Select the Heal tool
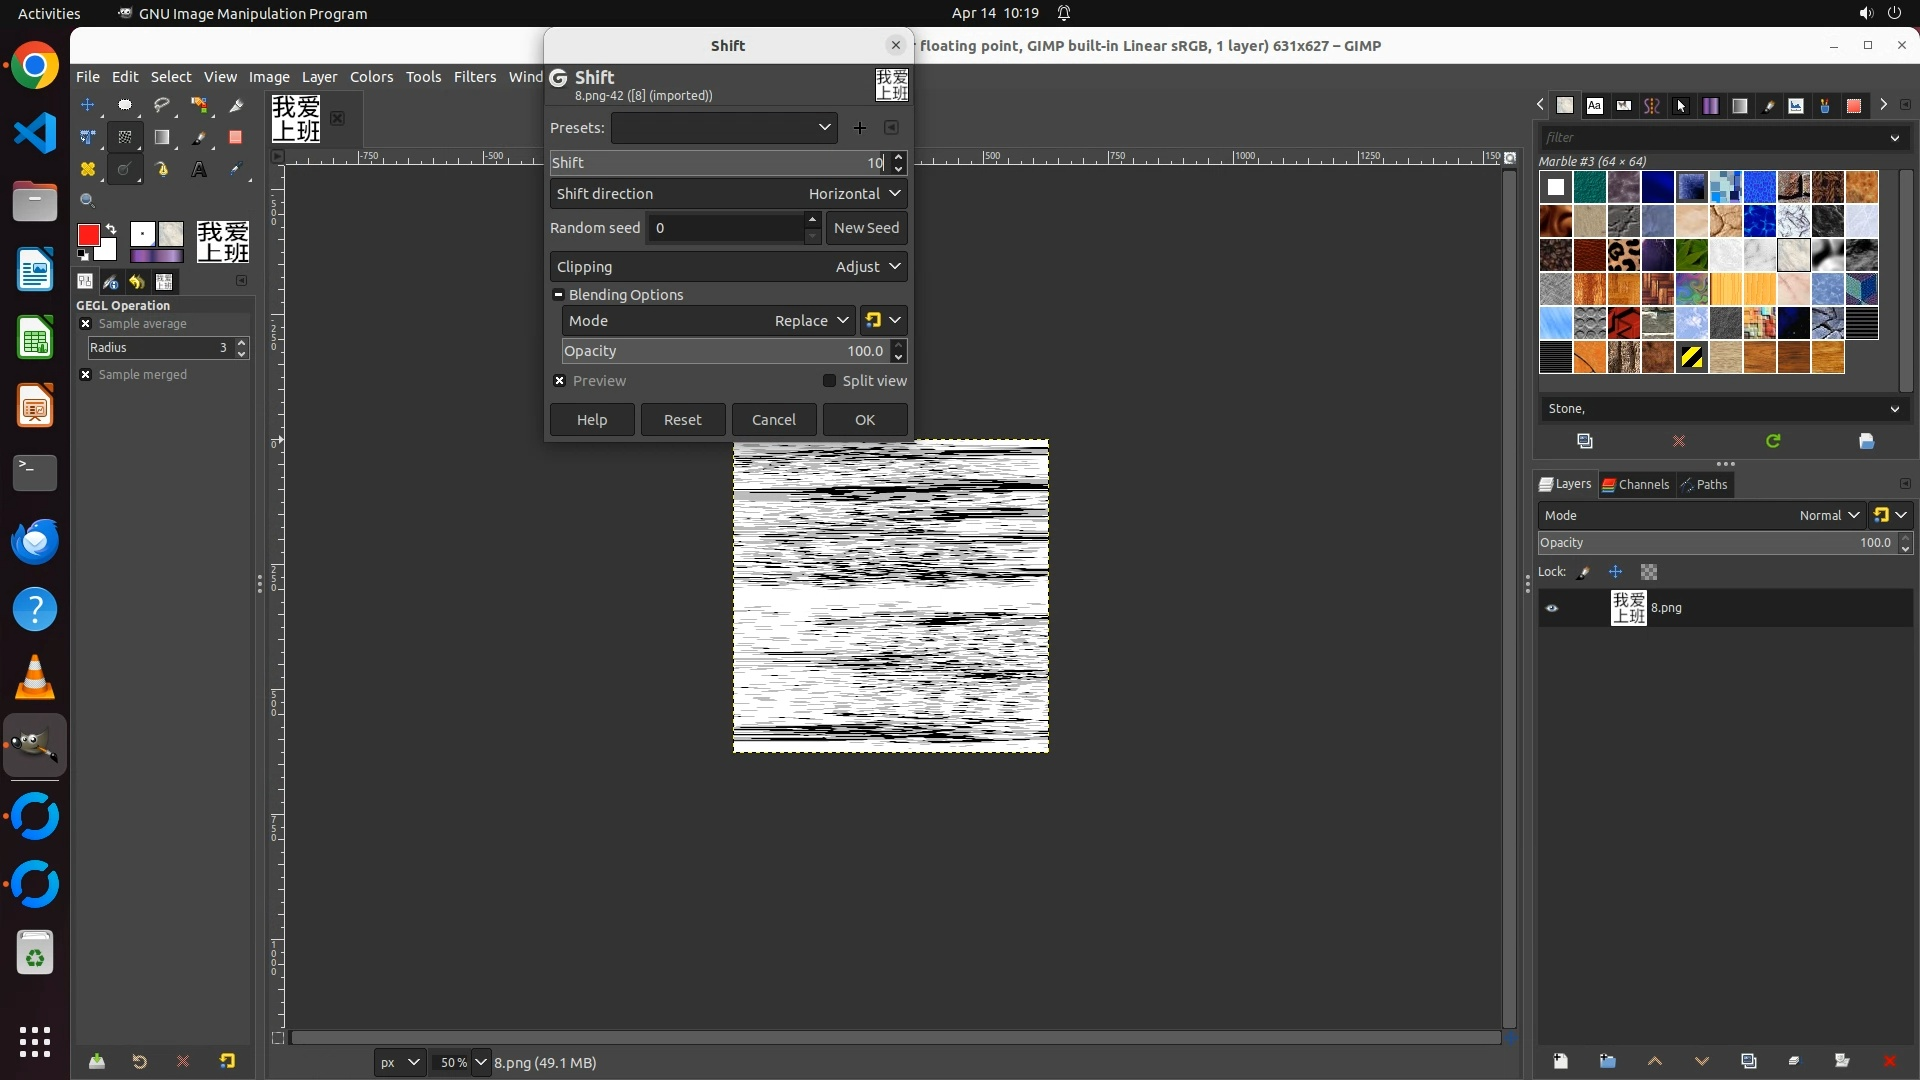Screen dimensions: 1920x1080 click(88, 170)
